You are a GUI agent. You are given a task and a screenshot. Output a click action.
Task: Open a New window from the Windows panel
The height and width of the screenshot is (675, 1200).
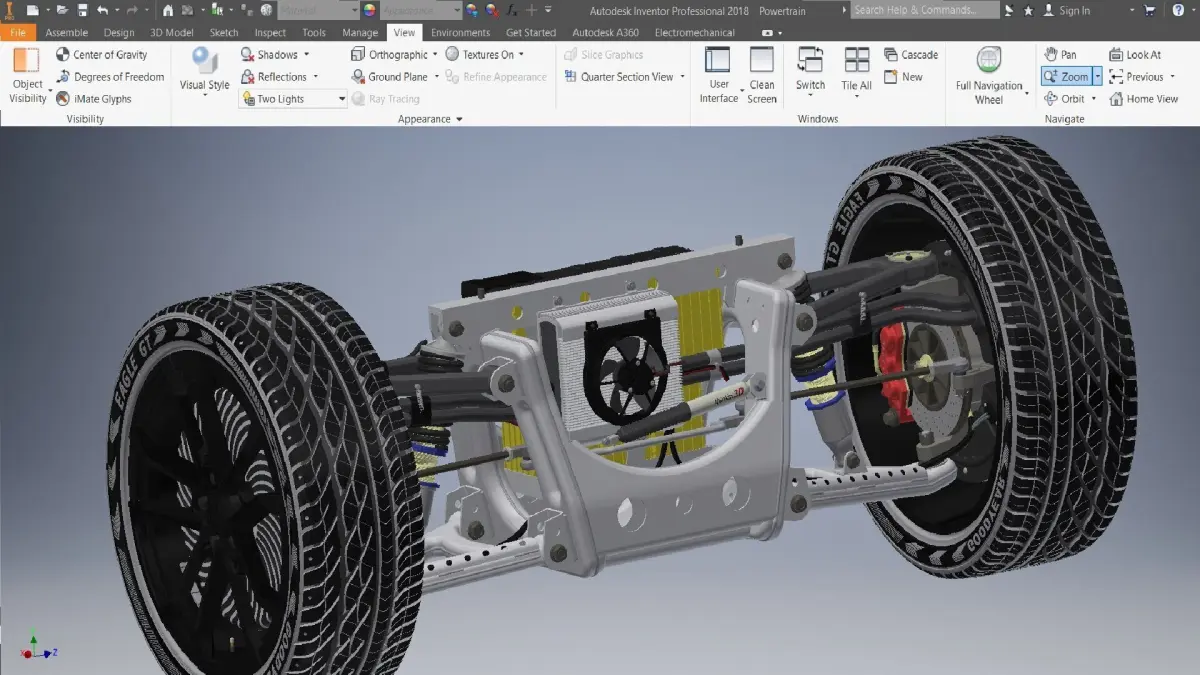tap(903, 77)
